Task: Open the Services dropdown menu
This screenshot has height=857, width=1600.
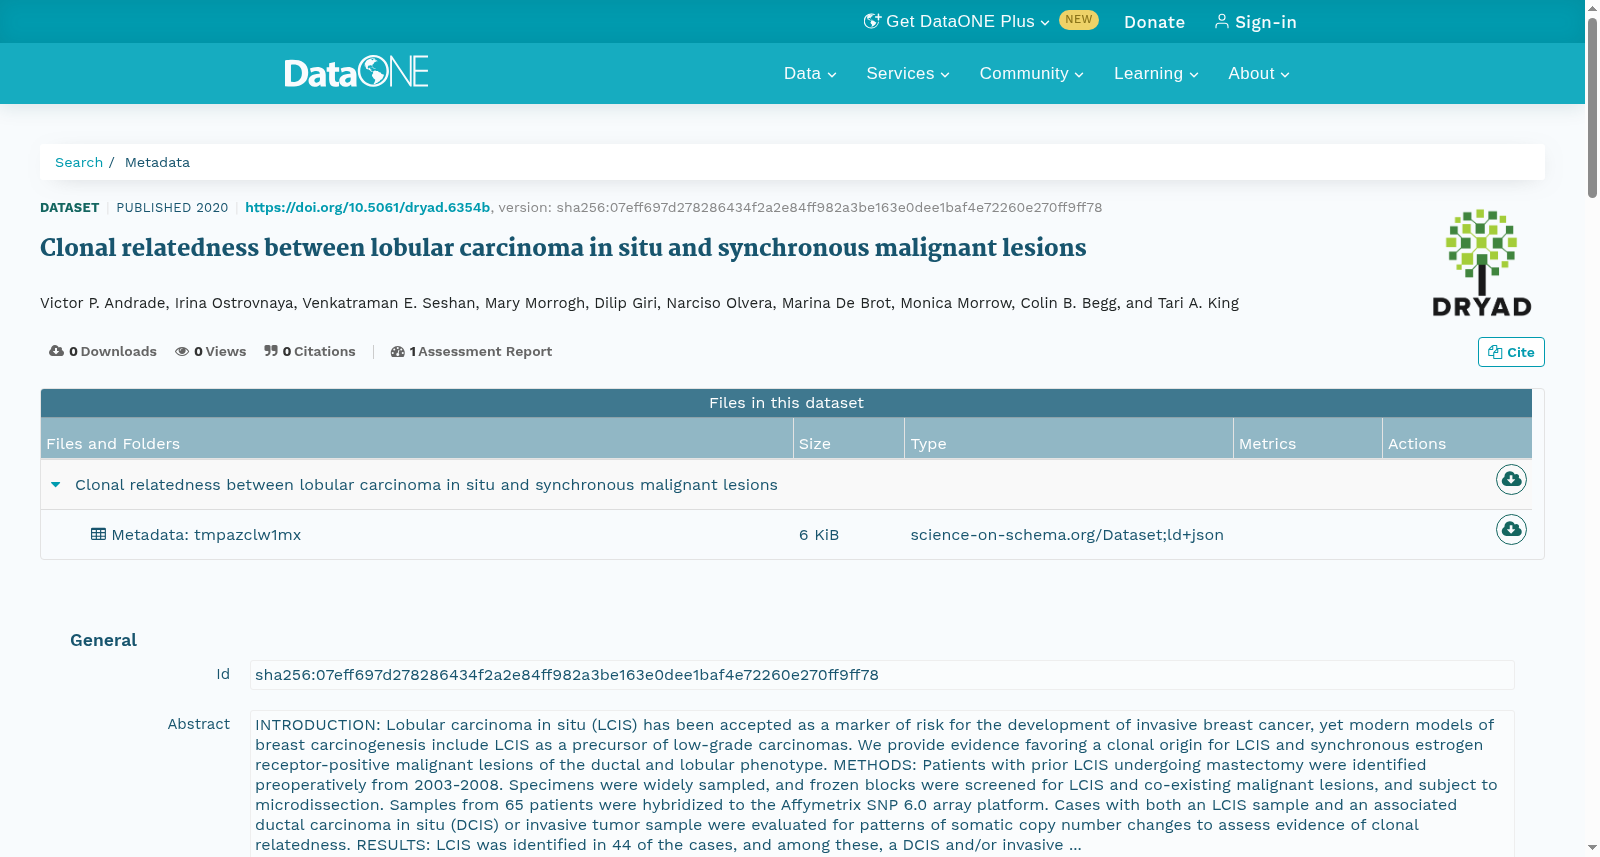Action: 908,73
